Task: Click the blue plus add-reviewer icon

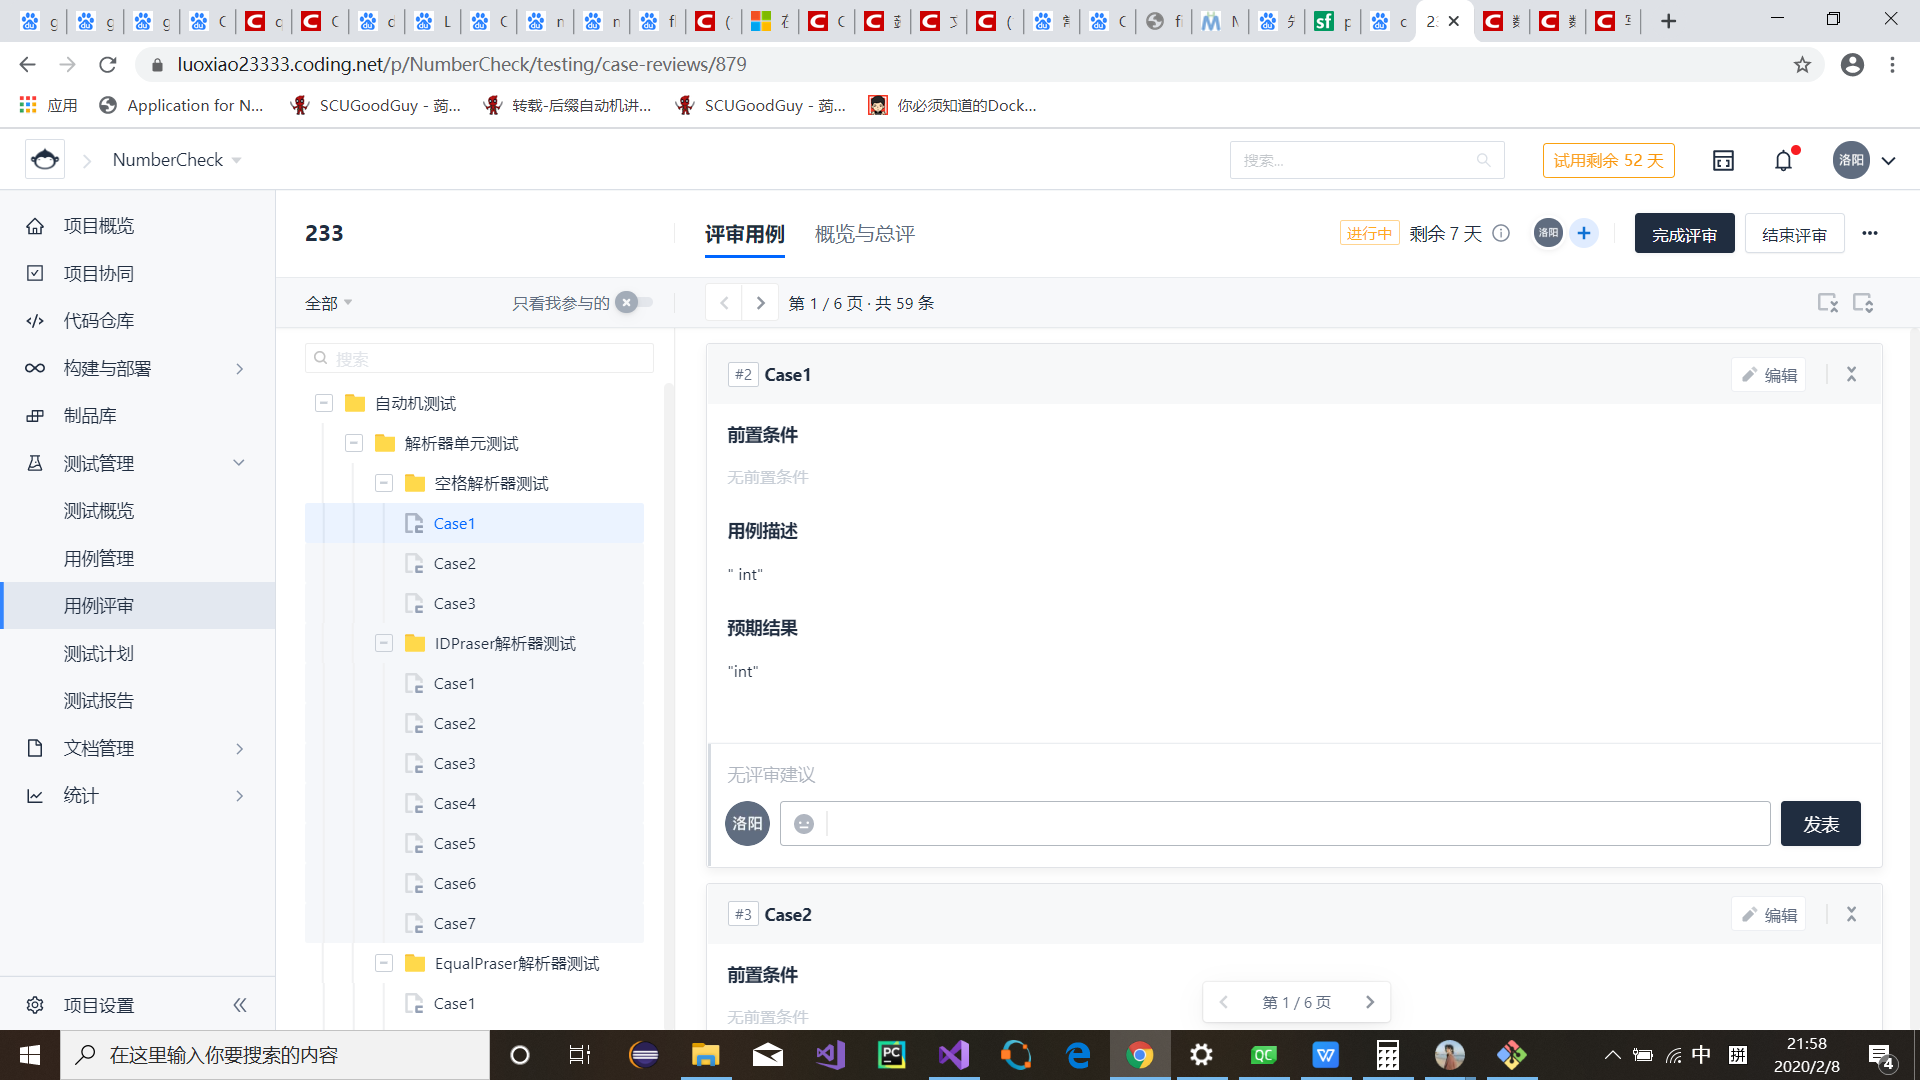Action: coord(1584,233)
